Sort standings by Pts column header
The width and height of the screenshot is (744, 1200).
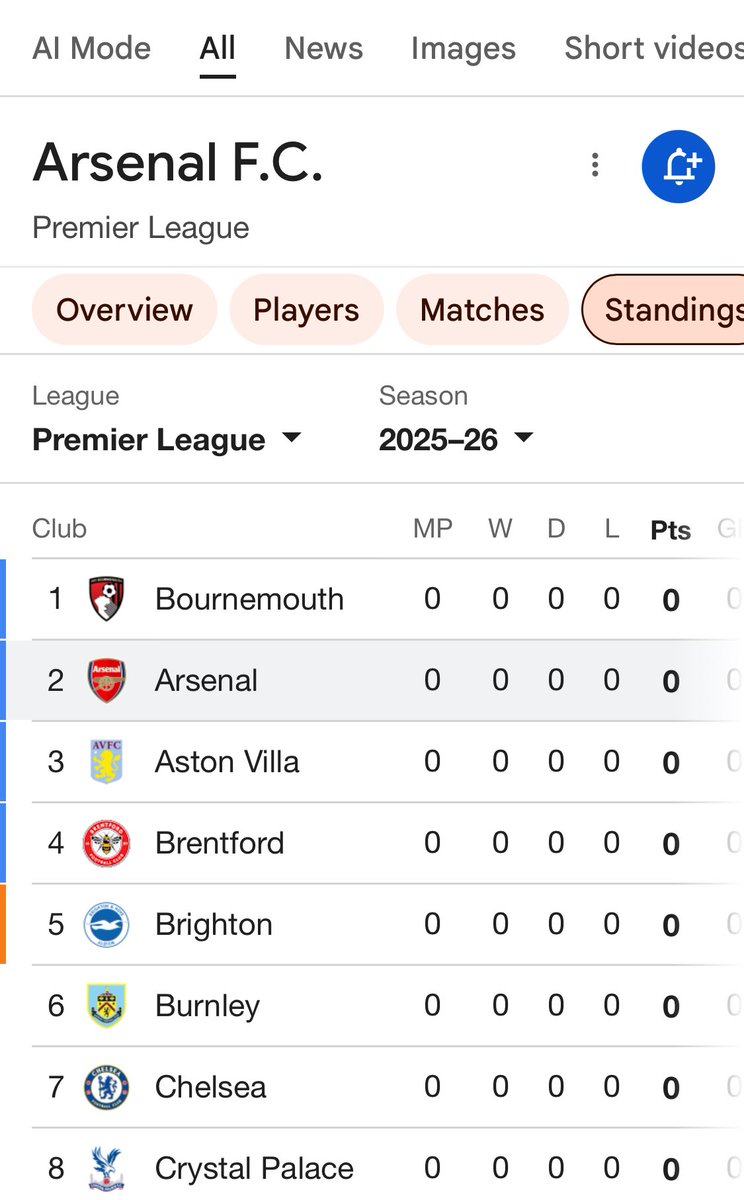(x=670, y=530)
